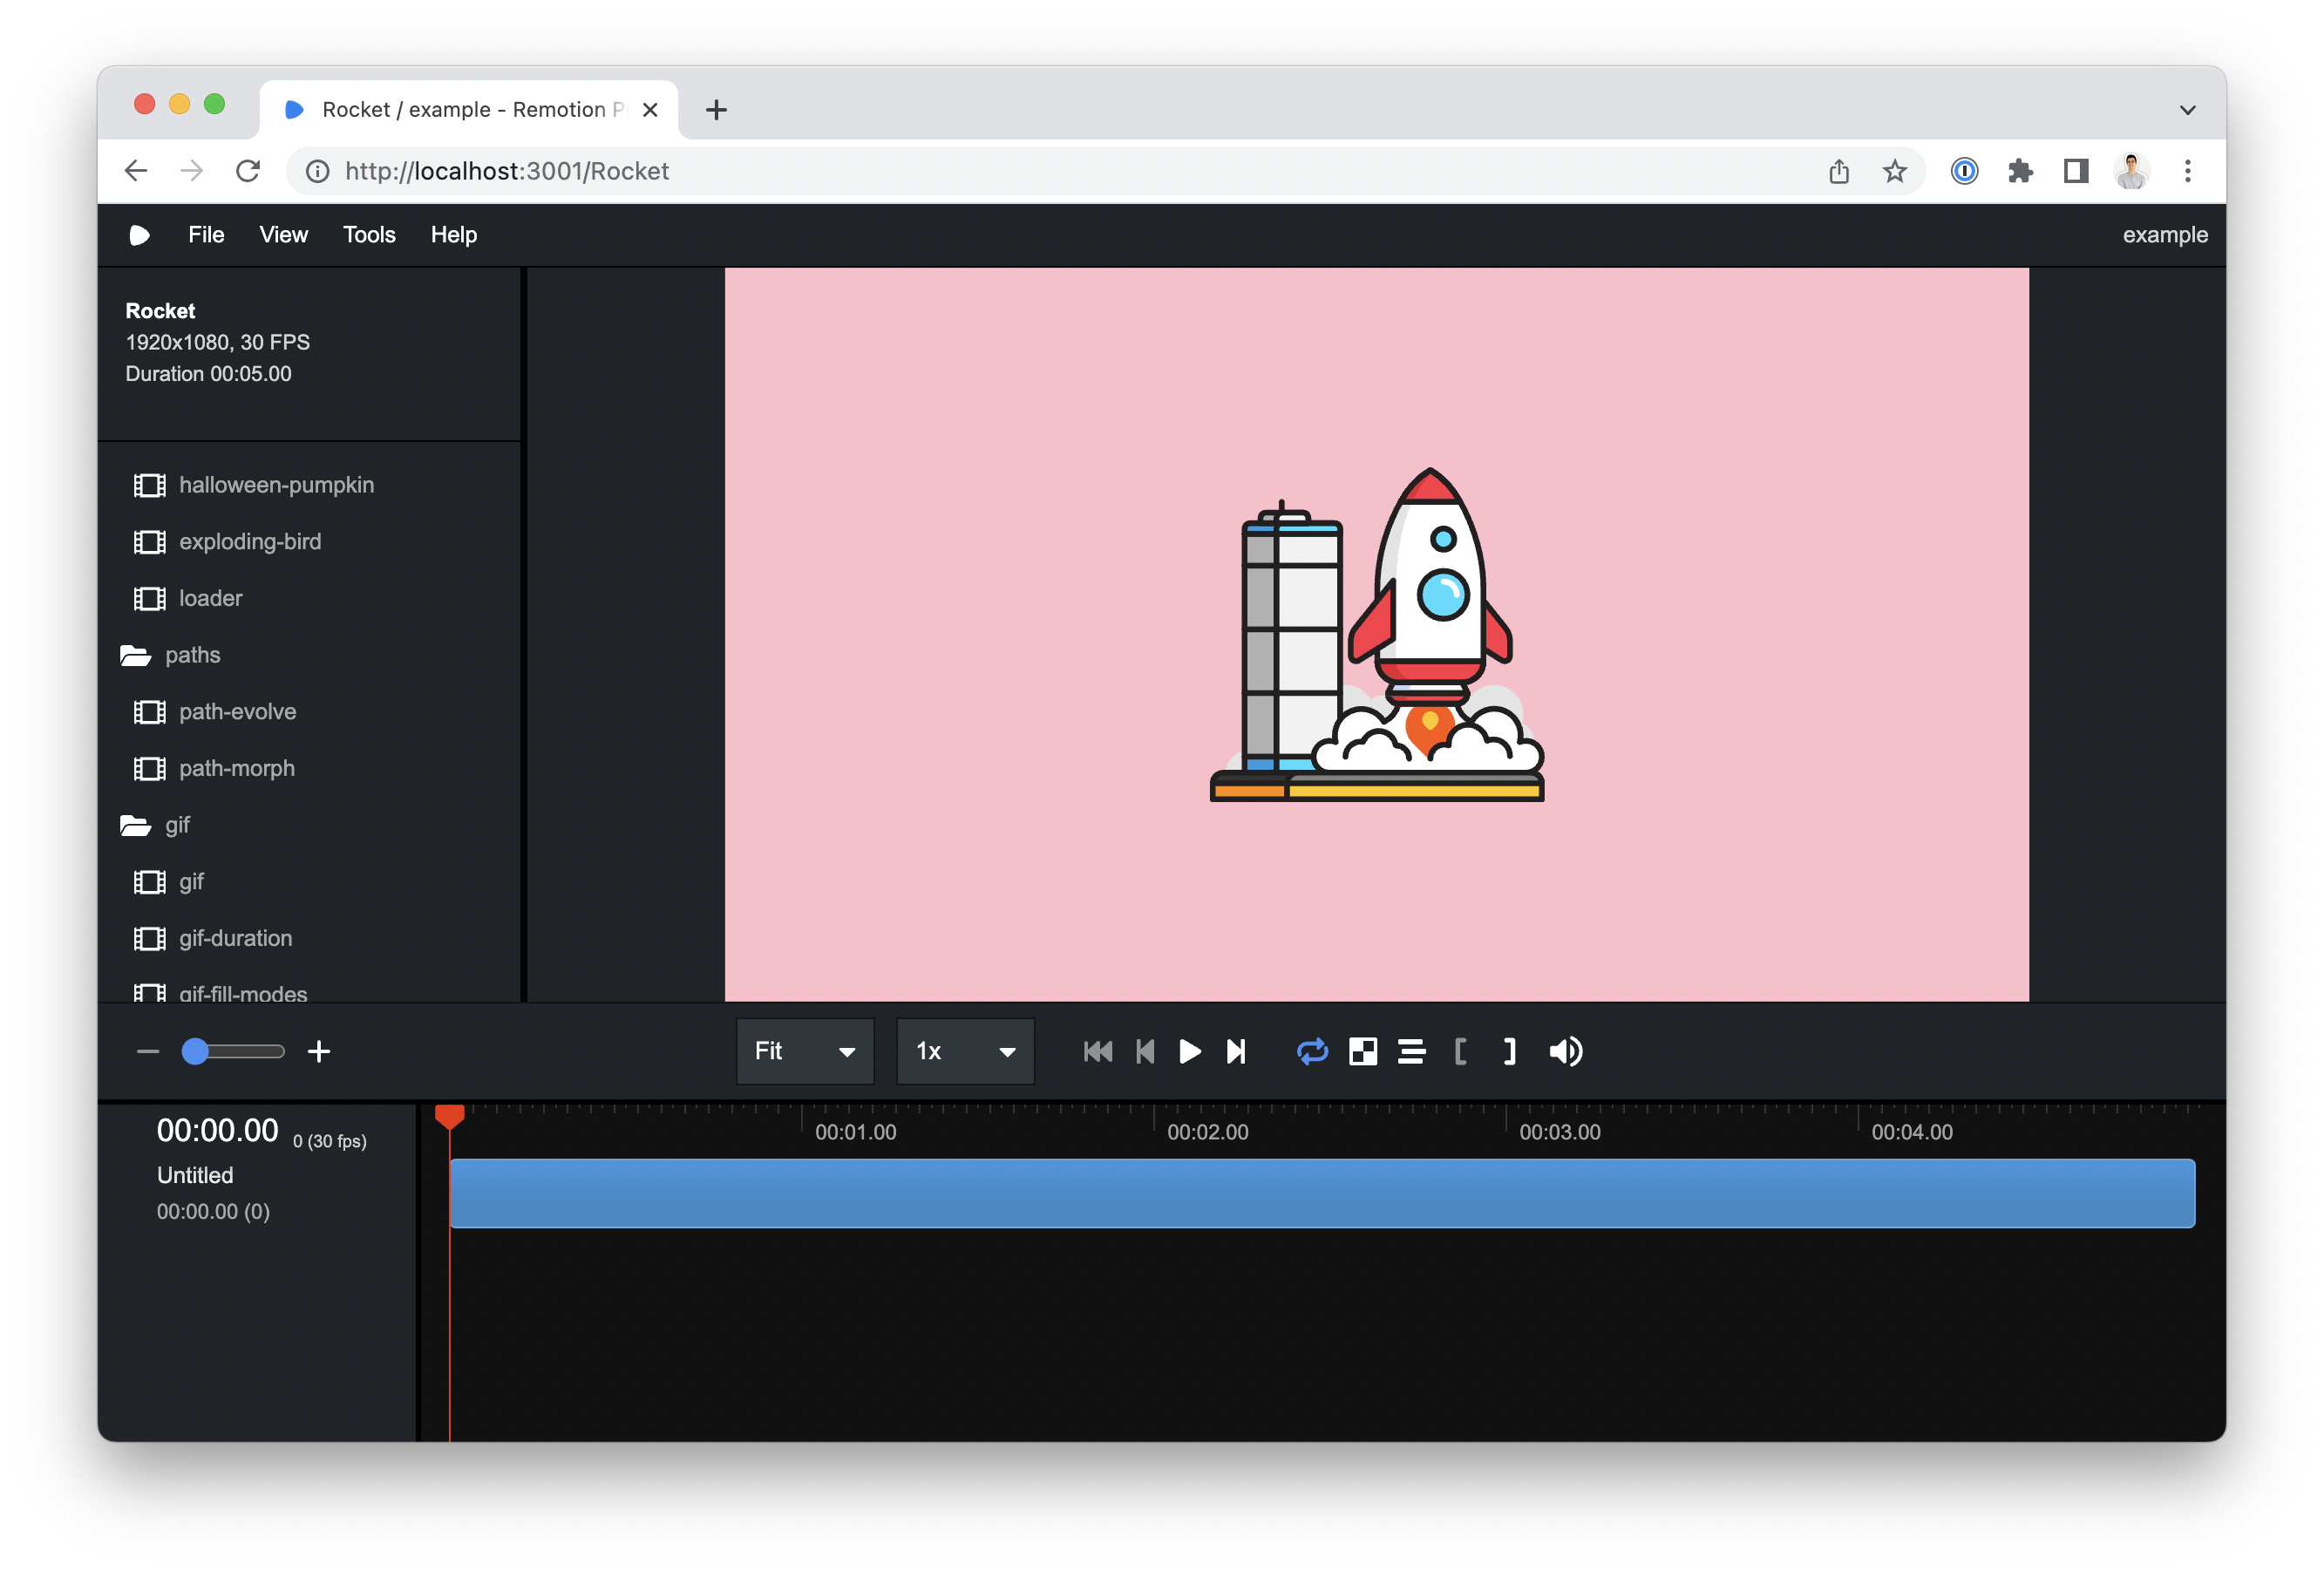
Task: Set the in-point marker bracket
Action: [1460, 1051]
